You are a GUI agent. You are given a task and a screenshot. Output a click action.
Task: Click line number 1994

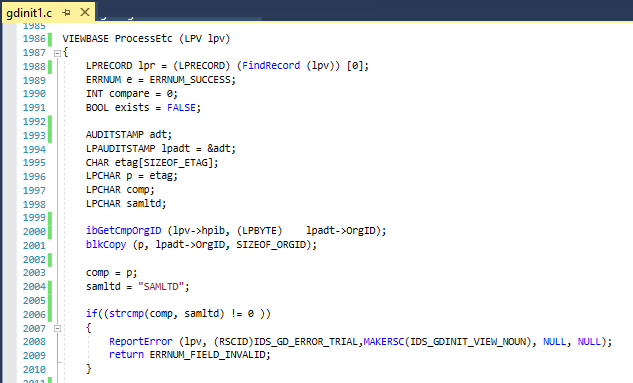[x=34, y=149]
